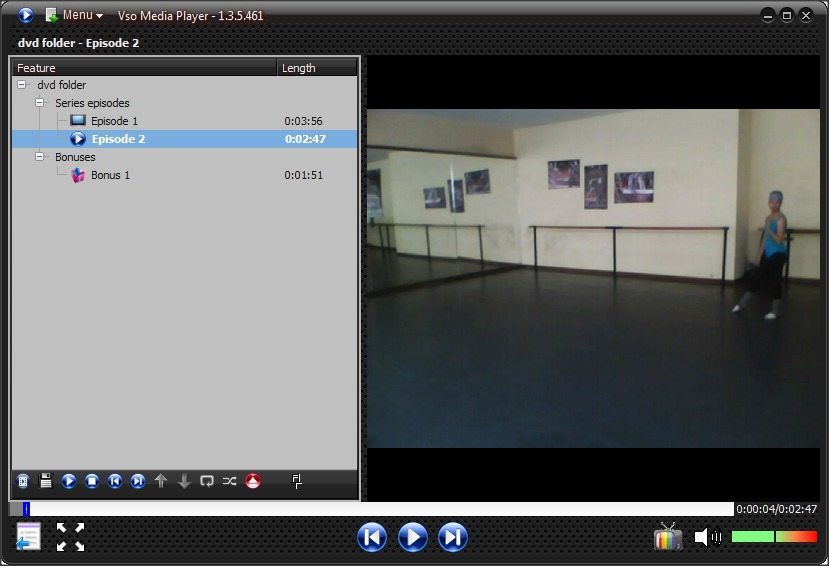Screen dimensions: 829x566
Task: Click Bonus 1 length 0:01:51
Action: point(303,175)
